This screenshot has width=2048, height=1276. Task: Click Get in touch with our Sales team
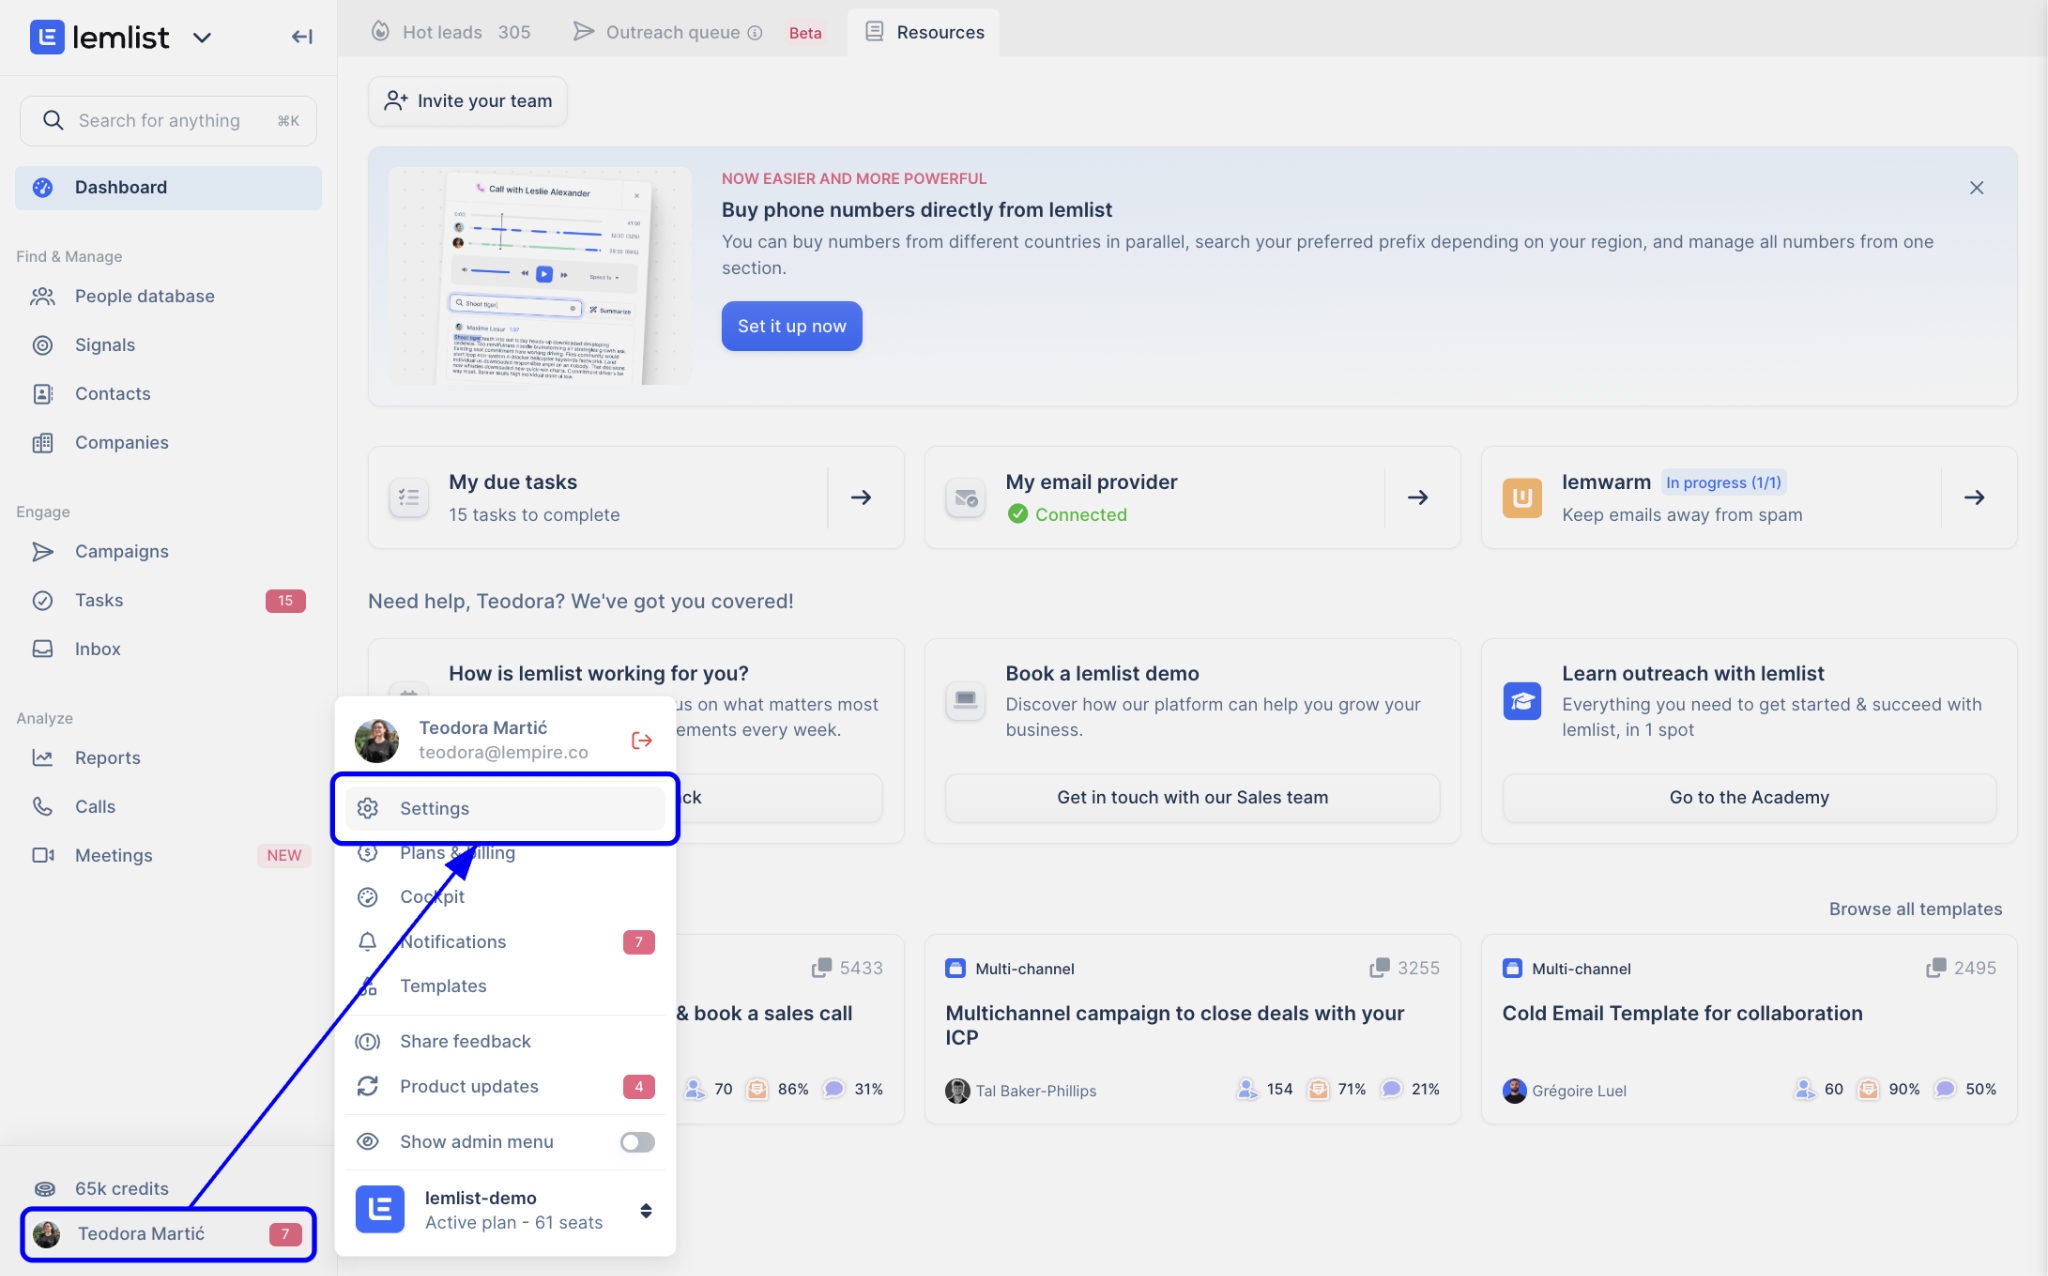click(x=1192, y=798)
